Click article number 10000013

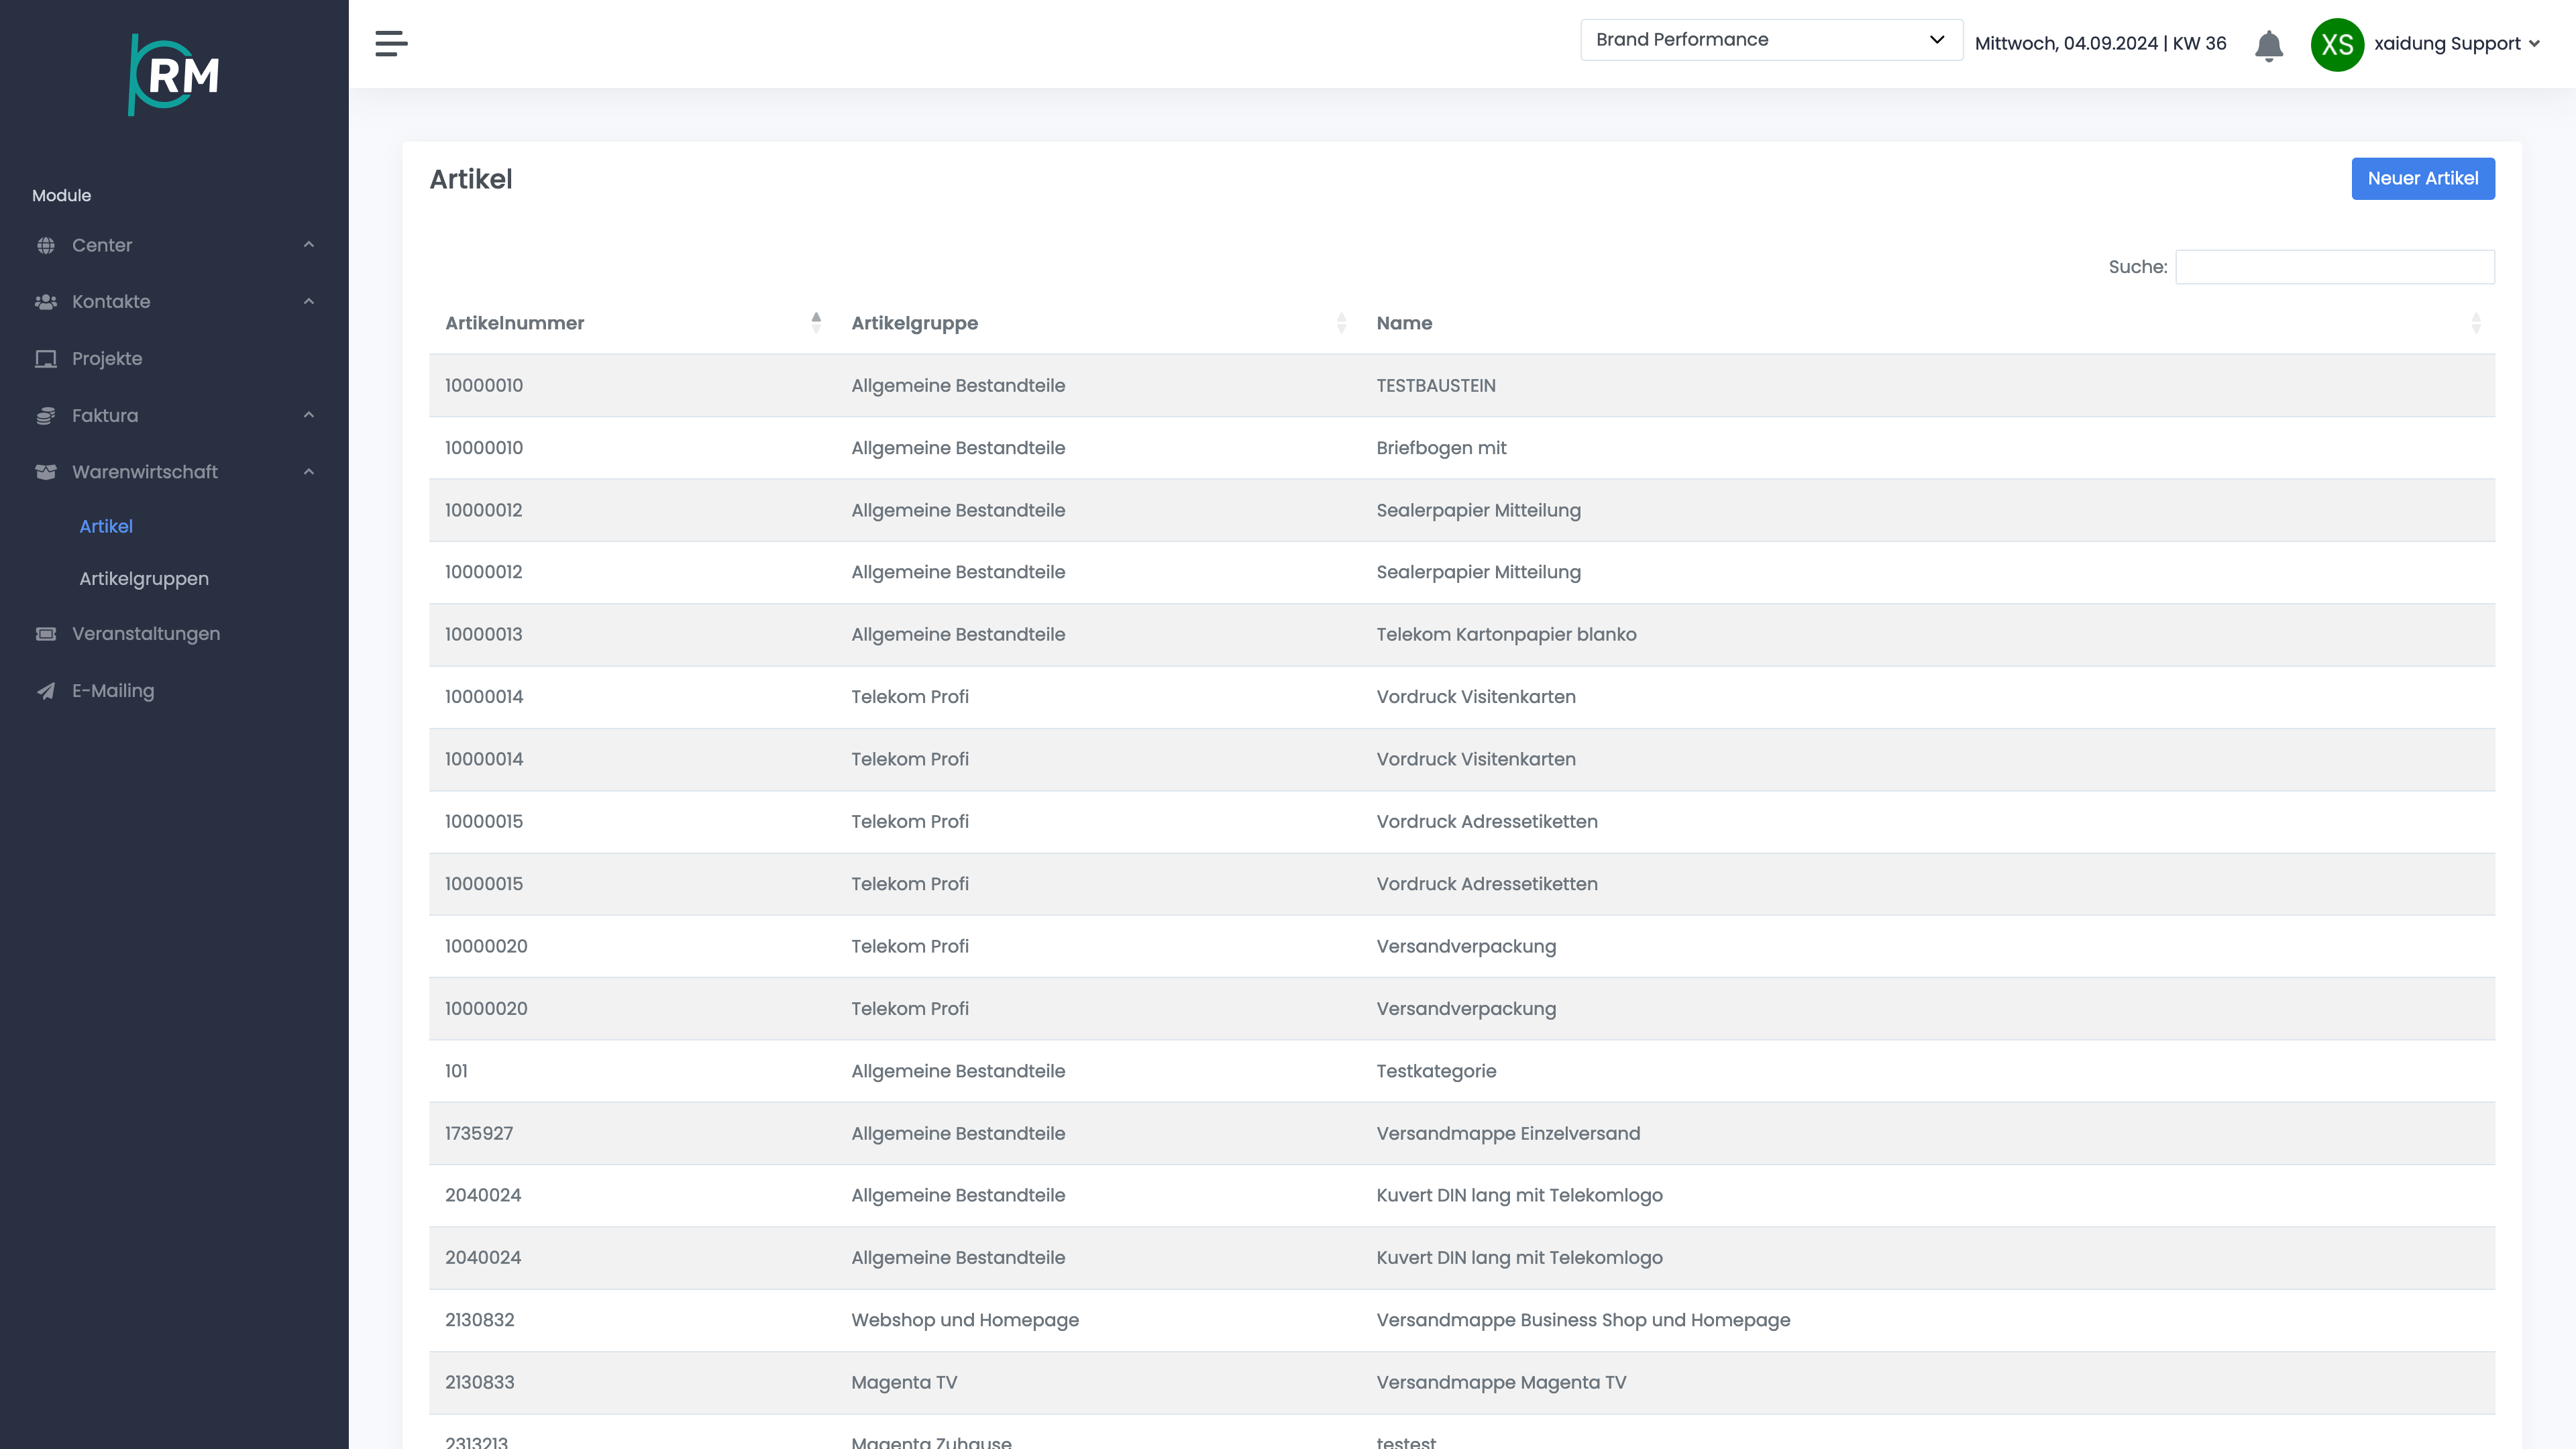tap(484, 635)
